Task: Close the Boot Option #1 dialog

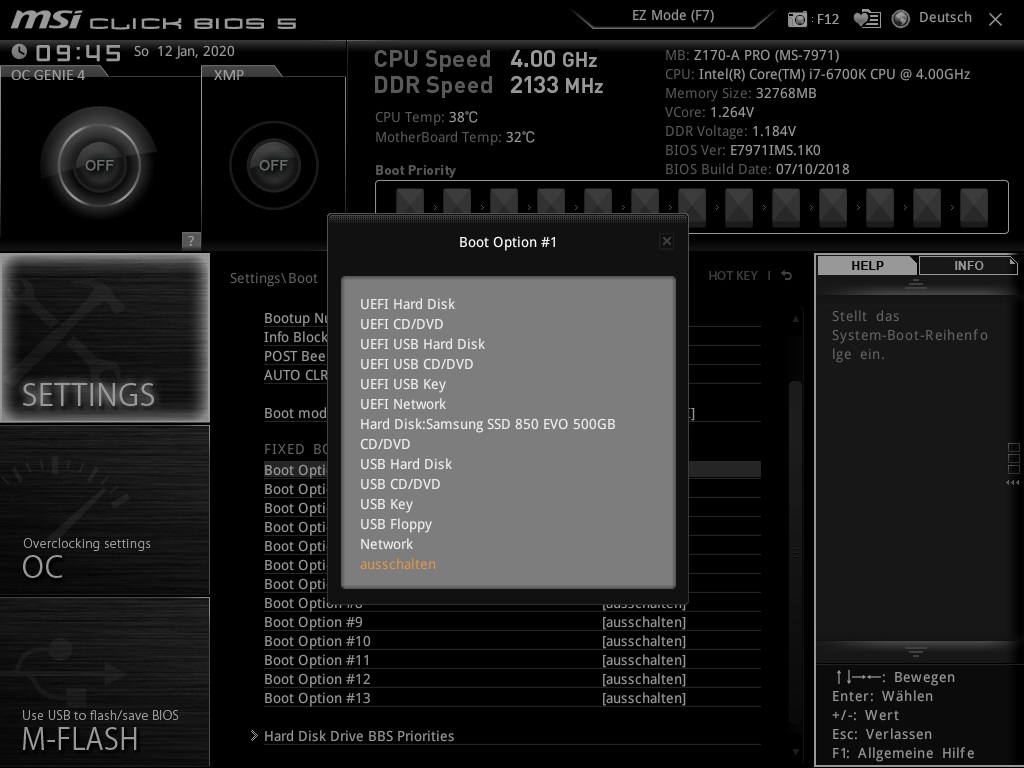Action: click(x=666, y=242)
